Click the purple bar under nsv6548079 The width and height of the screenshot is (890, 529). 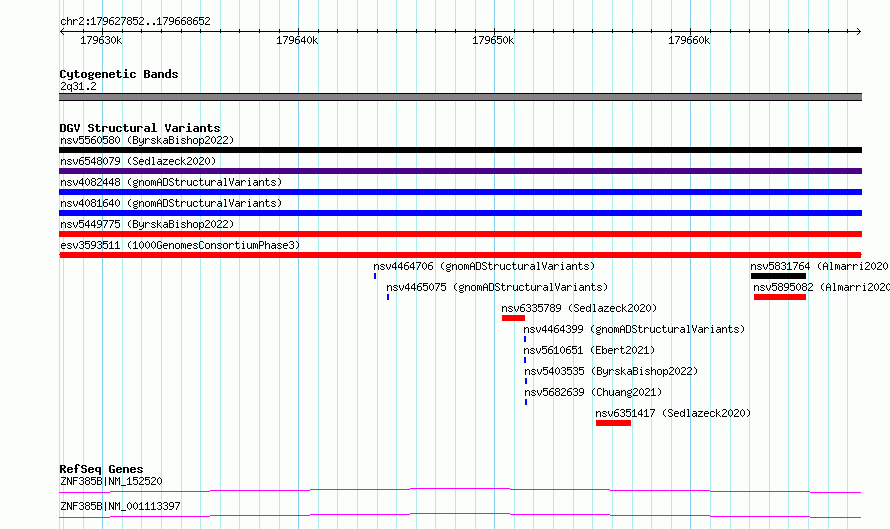pyautogui.click(x=460, y=171)
